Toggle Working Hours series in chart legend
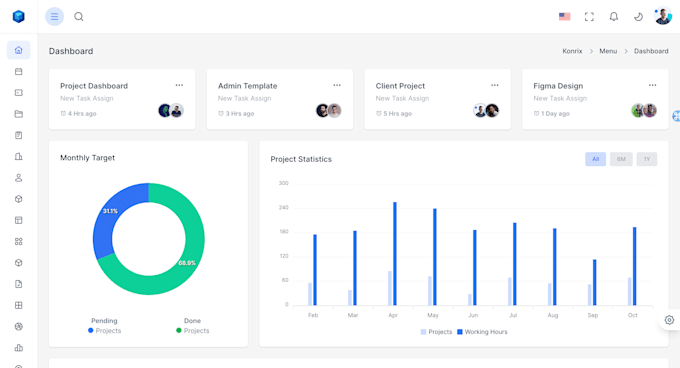 pyautogui.click(x=482, y=332)
